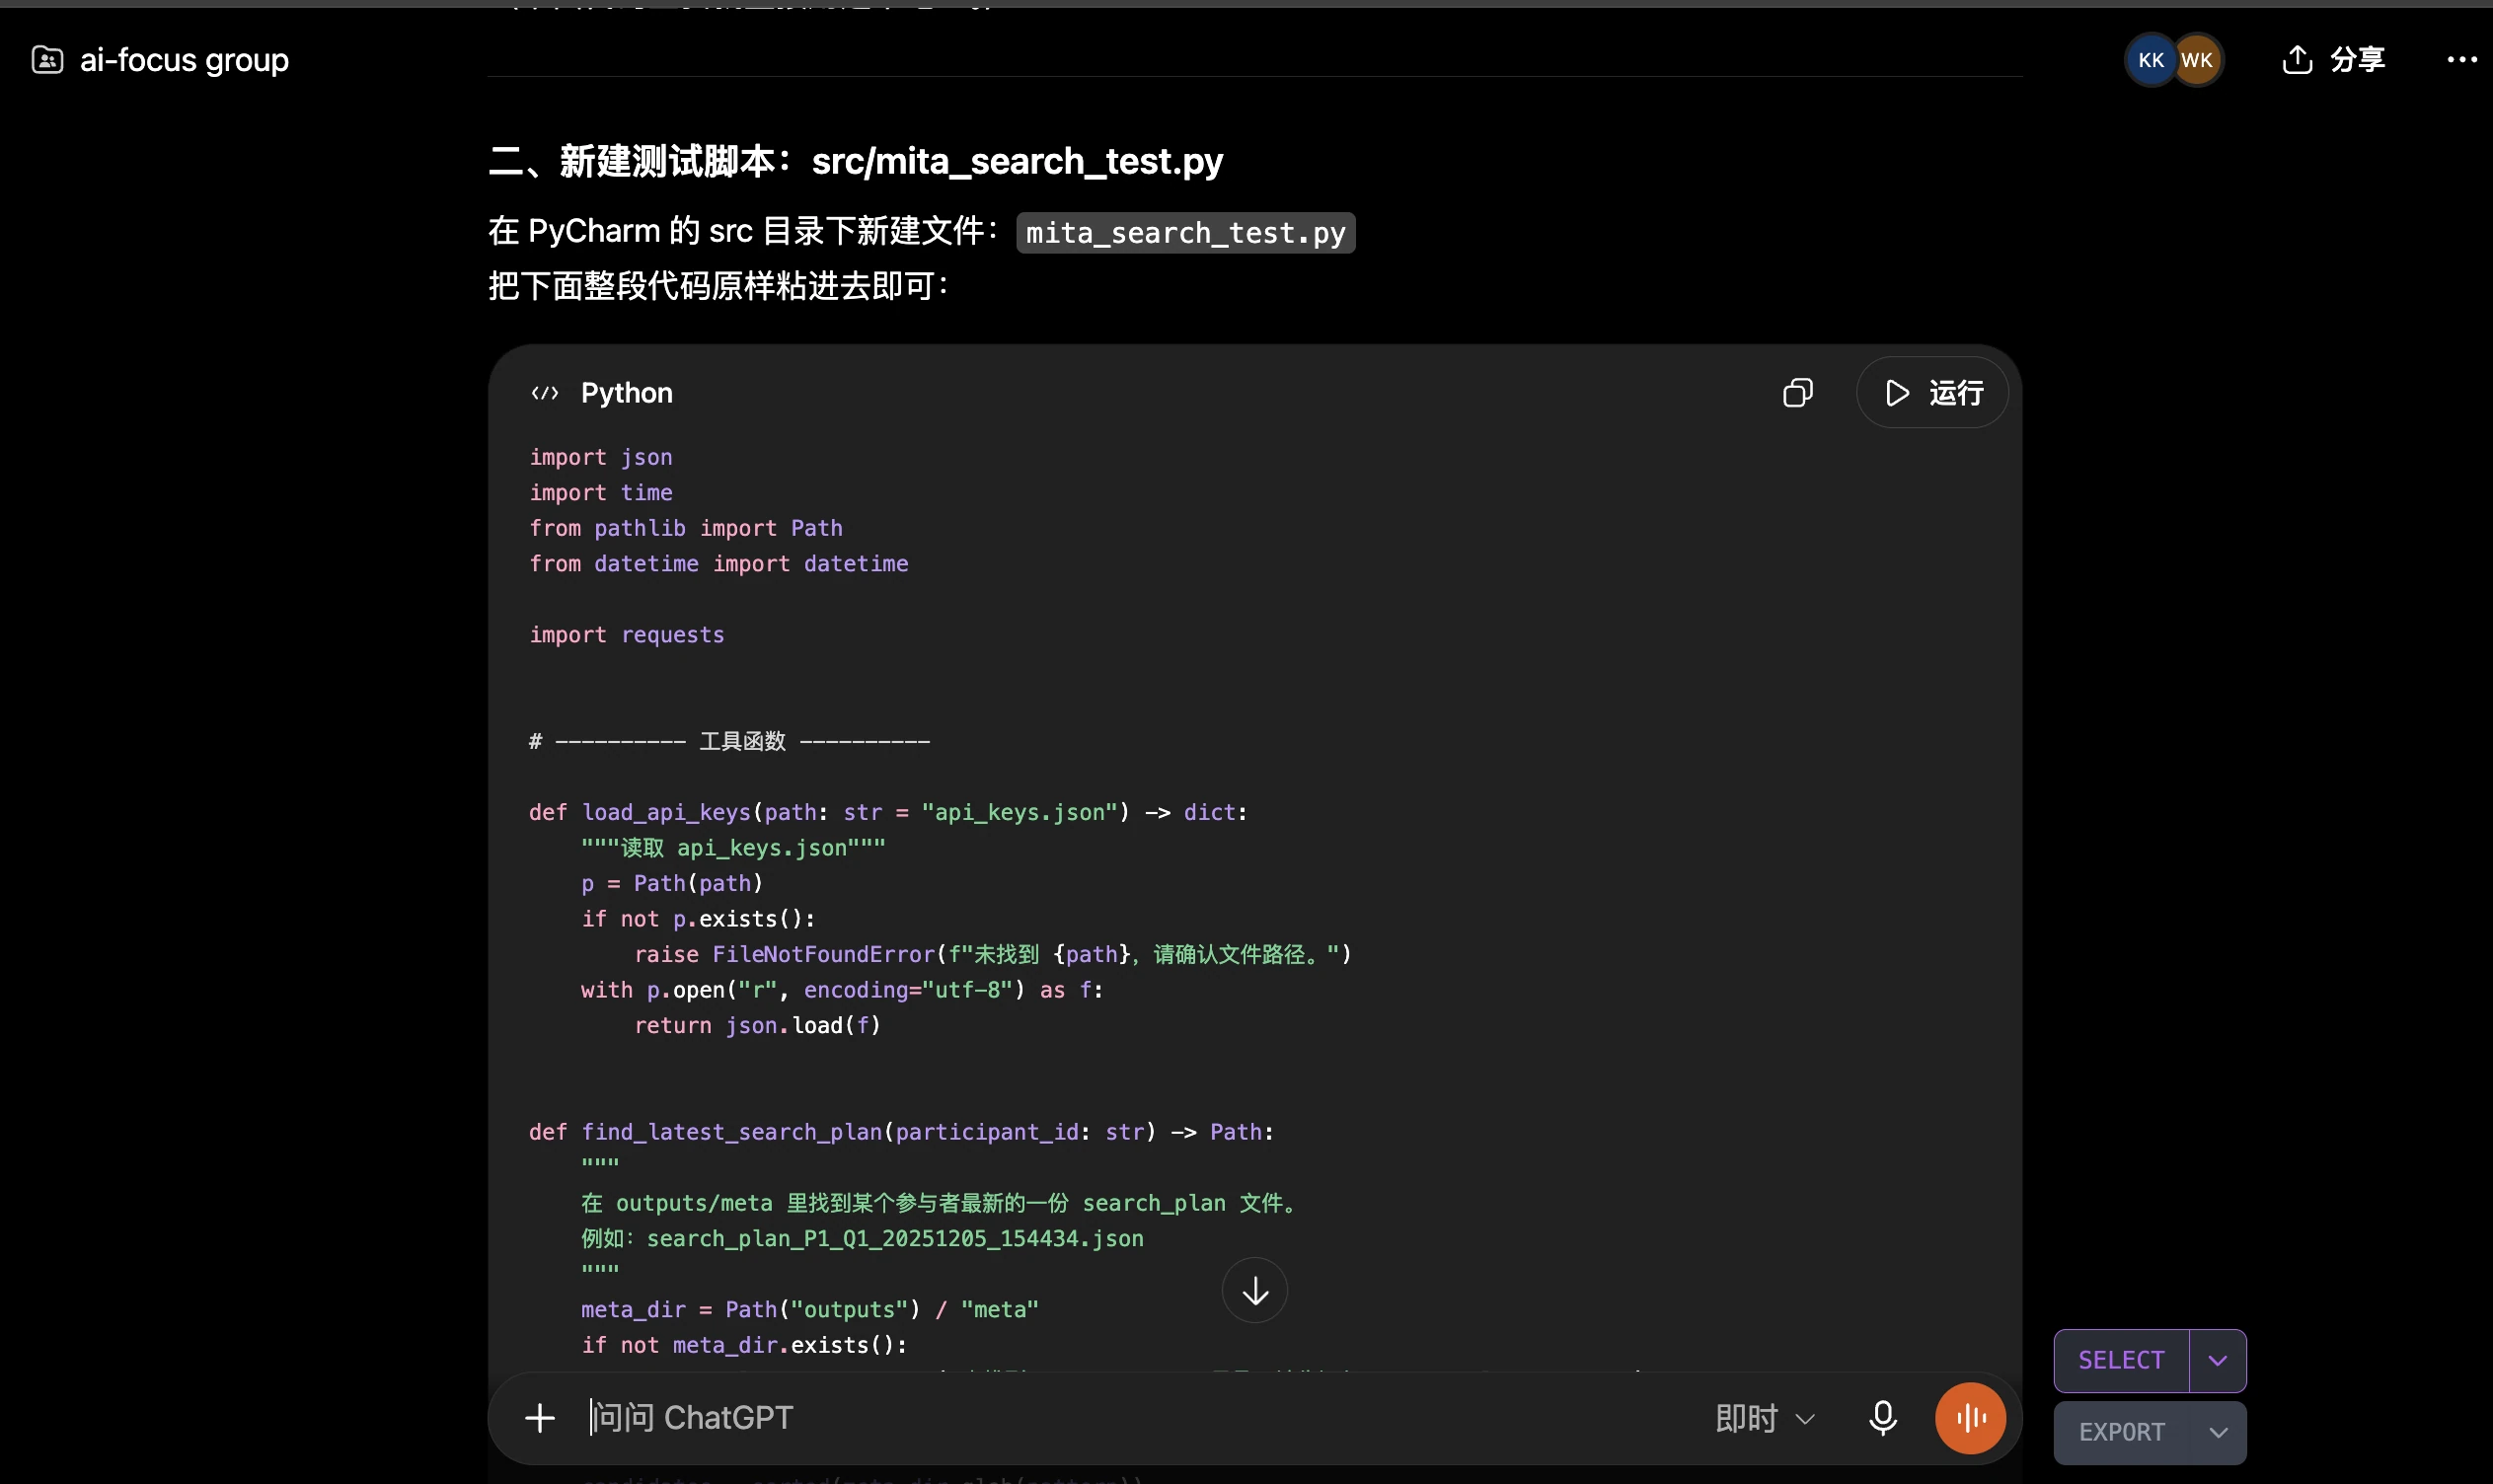Open the ai-focus group title
2493x1484 pixels.
tap(184, 60)
